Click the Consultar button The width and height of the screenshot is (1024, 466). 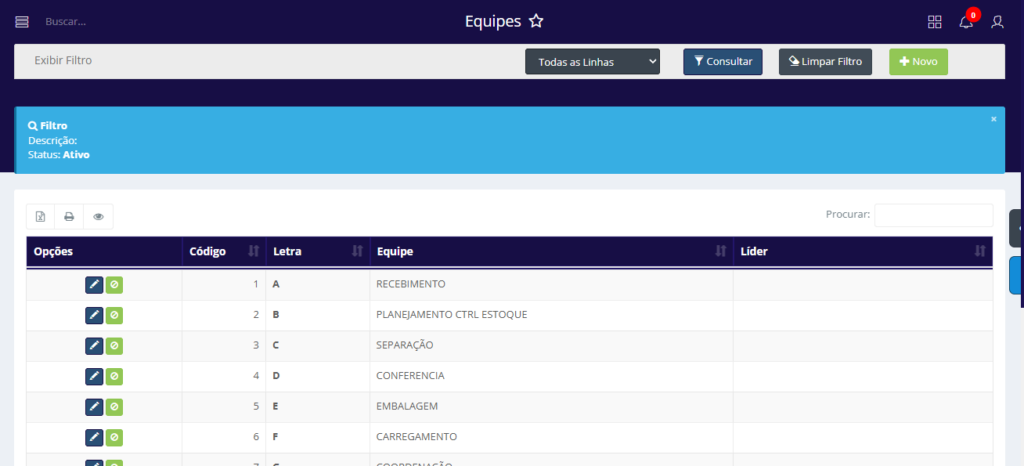pyautogui.click(x=722, y=62)
